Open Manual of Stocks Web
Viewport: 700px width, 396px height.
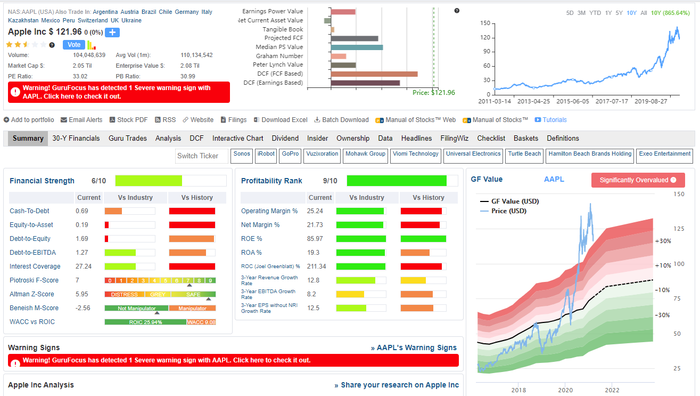(416, 120)
